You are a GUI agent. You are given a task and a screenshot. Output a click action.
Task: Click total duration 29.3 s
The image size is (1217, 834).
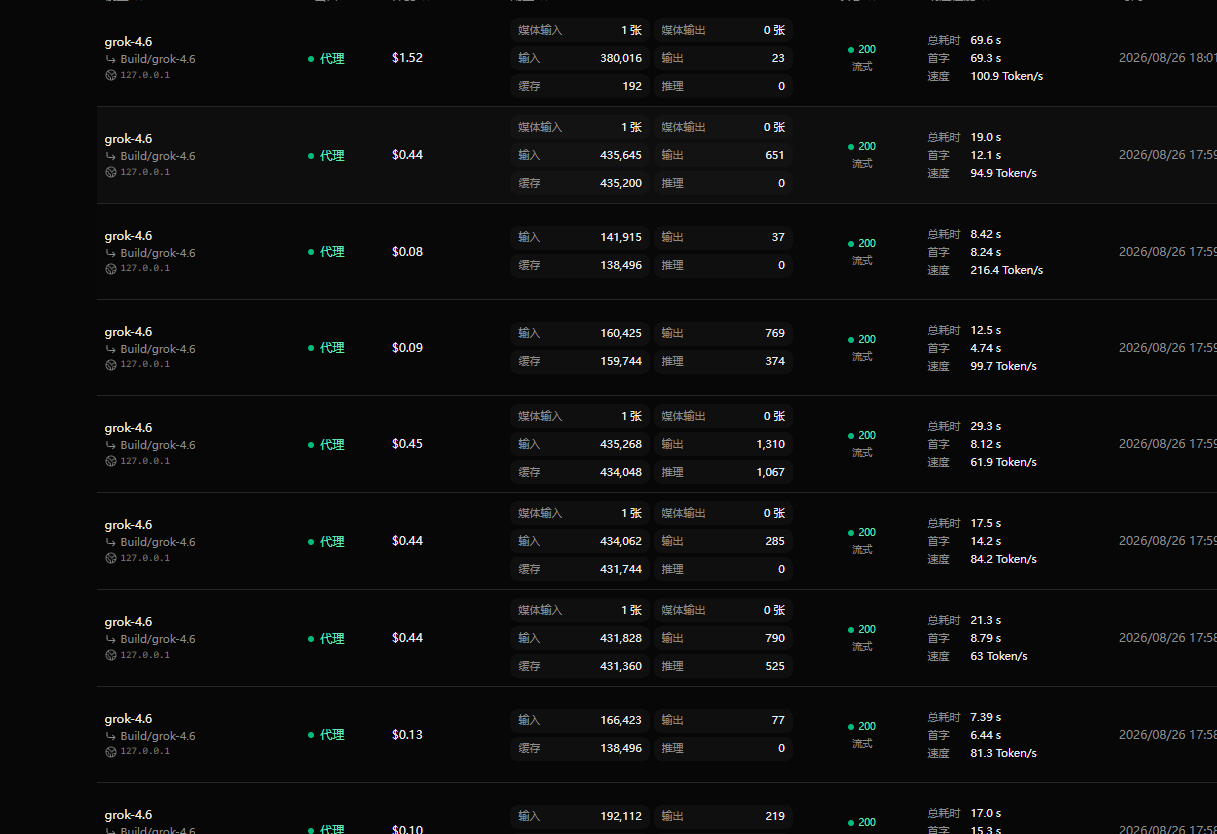986,426
